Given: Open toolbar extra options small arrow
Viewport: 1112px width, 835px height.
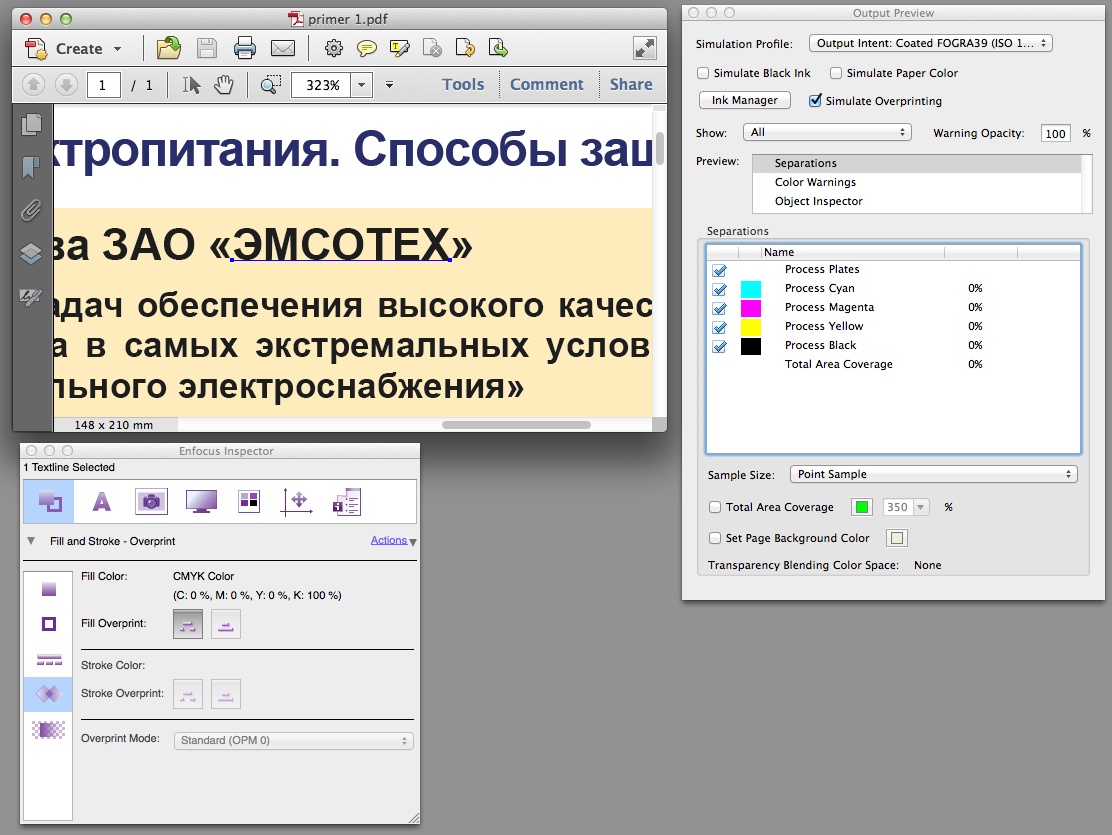Looking at the screenshot, I should [x=389, y=84].
